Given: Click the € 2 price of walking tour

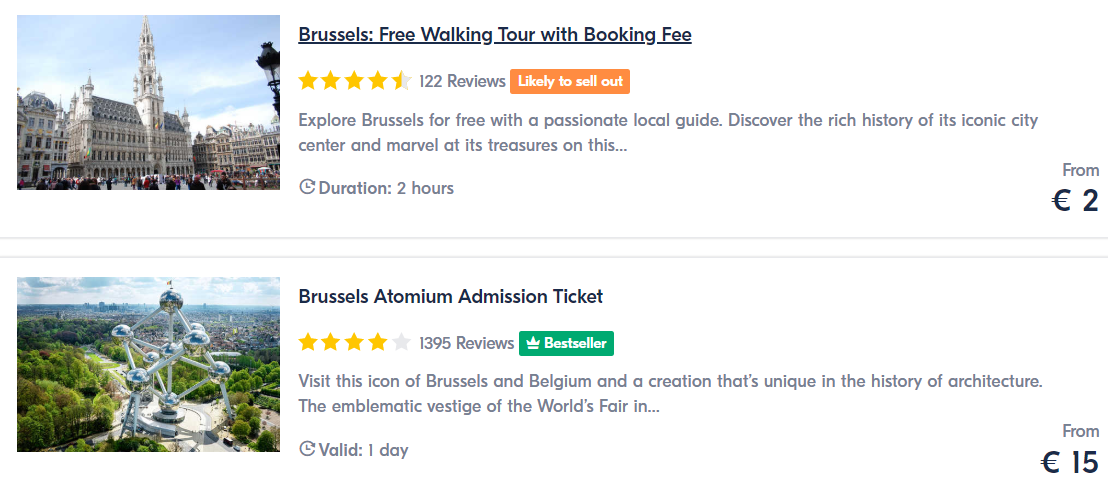Looking at the screenshot, I should tap(1075, 201).
